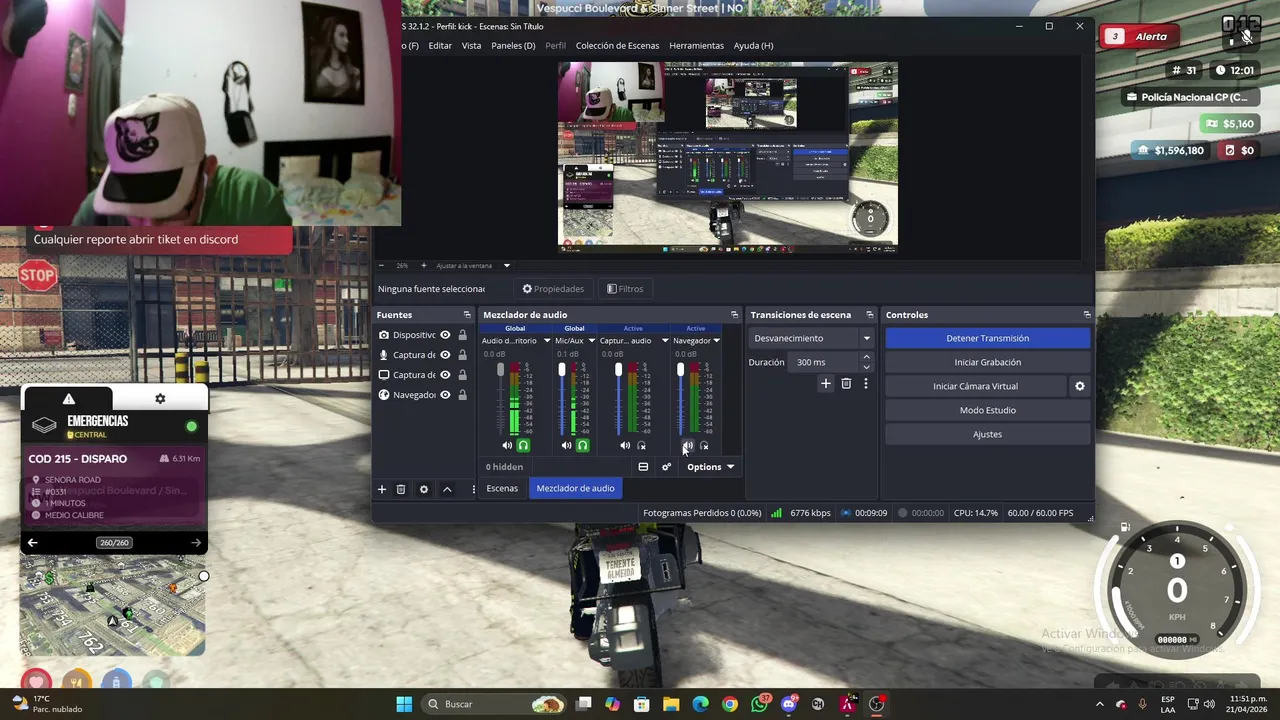This screenshot has height=720, width=1280.
Task: Open Ajustes in Controles panel
Action: click(987, 434)
